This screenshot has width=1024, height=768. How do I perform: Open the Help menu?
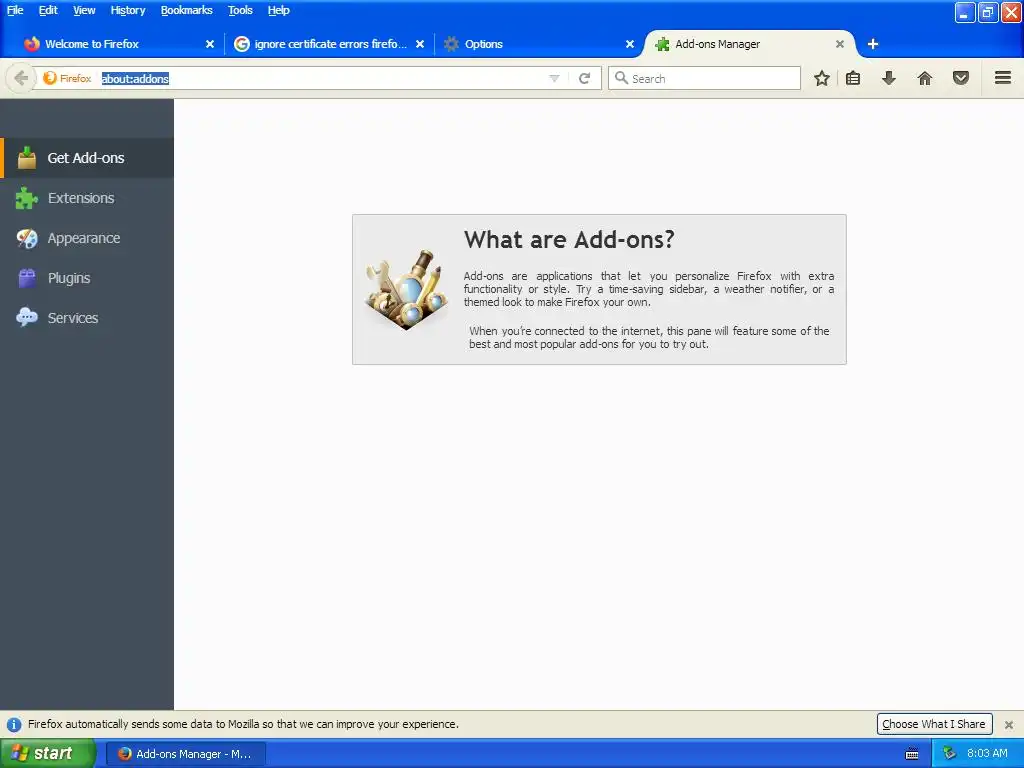point(278,10)
